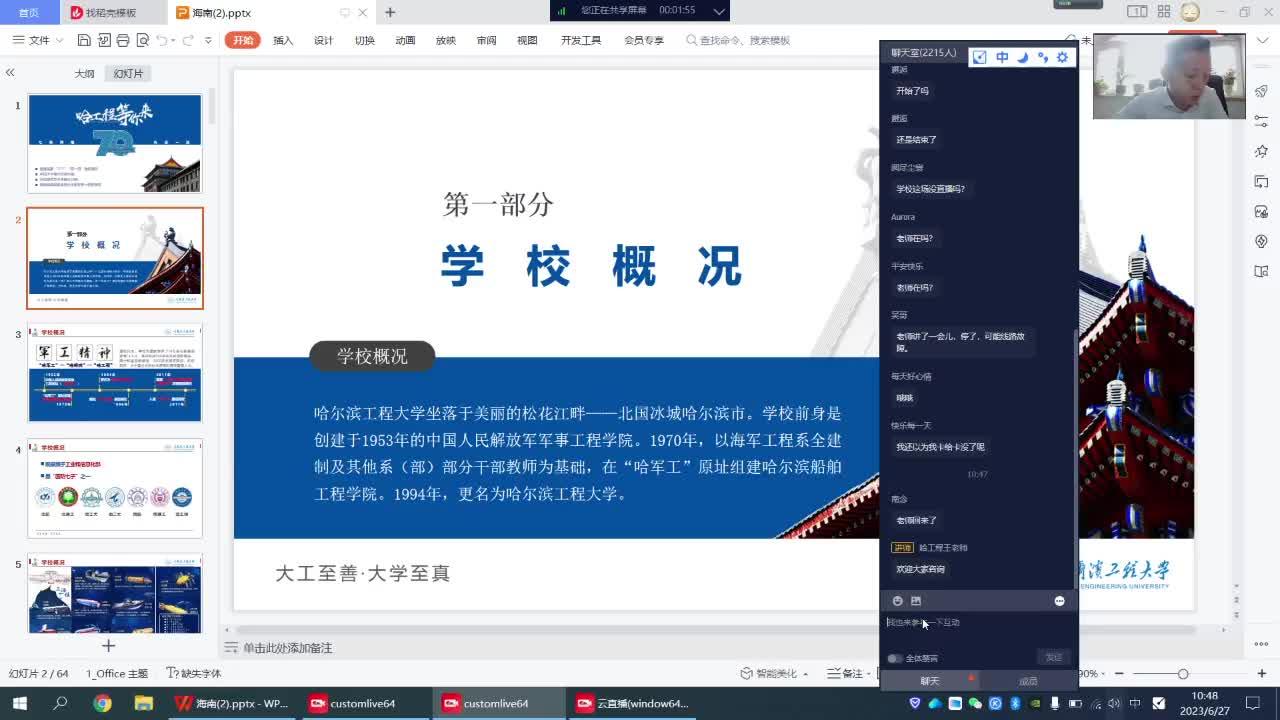
Task: Switch to the 聊天 tab in chat panel
Action: tap(930, 681)
